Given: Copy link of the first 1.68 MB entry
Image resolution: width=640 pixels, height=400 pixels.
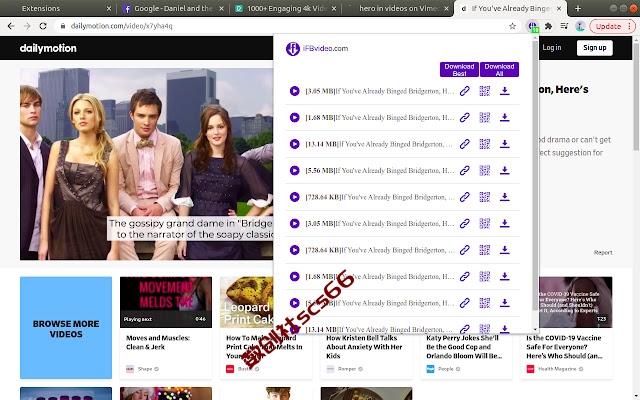Looking at the screenshot, I should pyautogui.click(x=464, y=118).
